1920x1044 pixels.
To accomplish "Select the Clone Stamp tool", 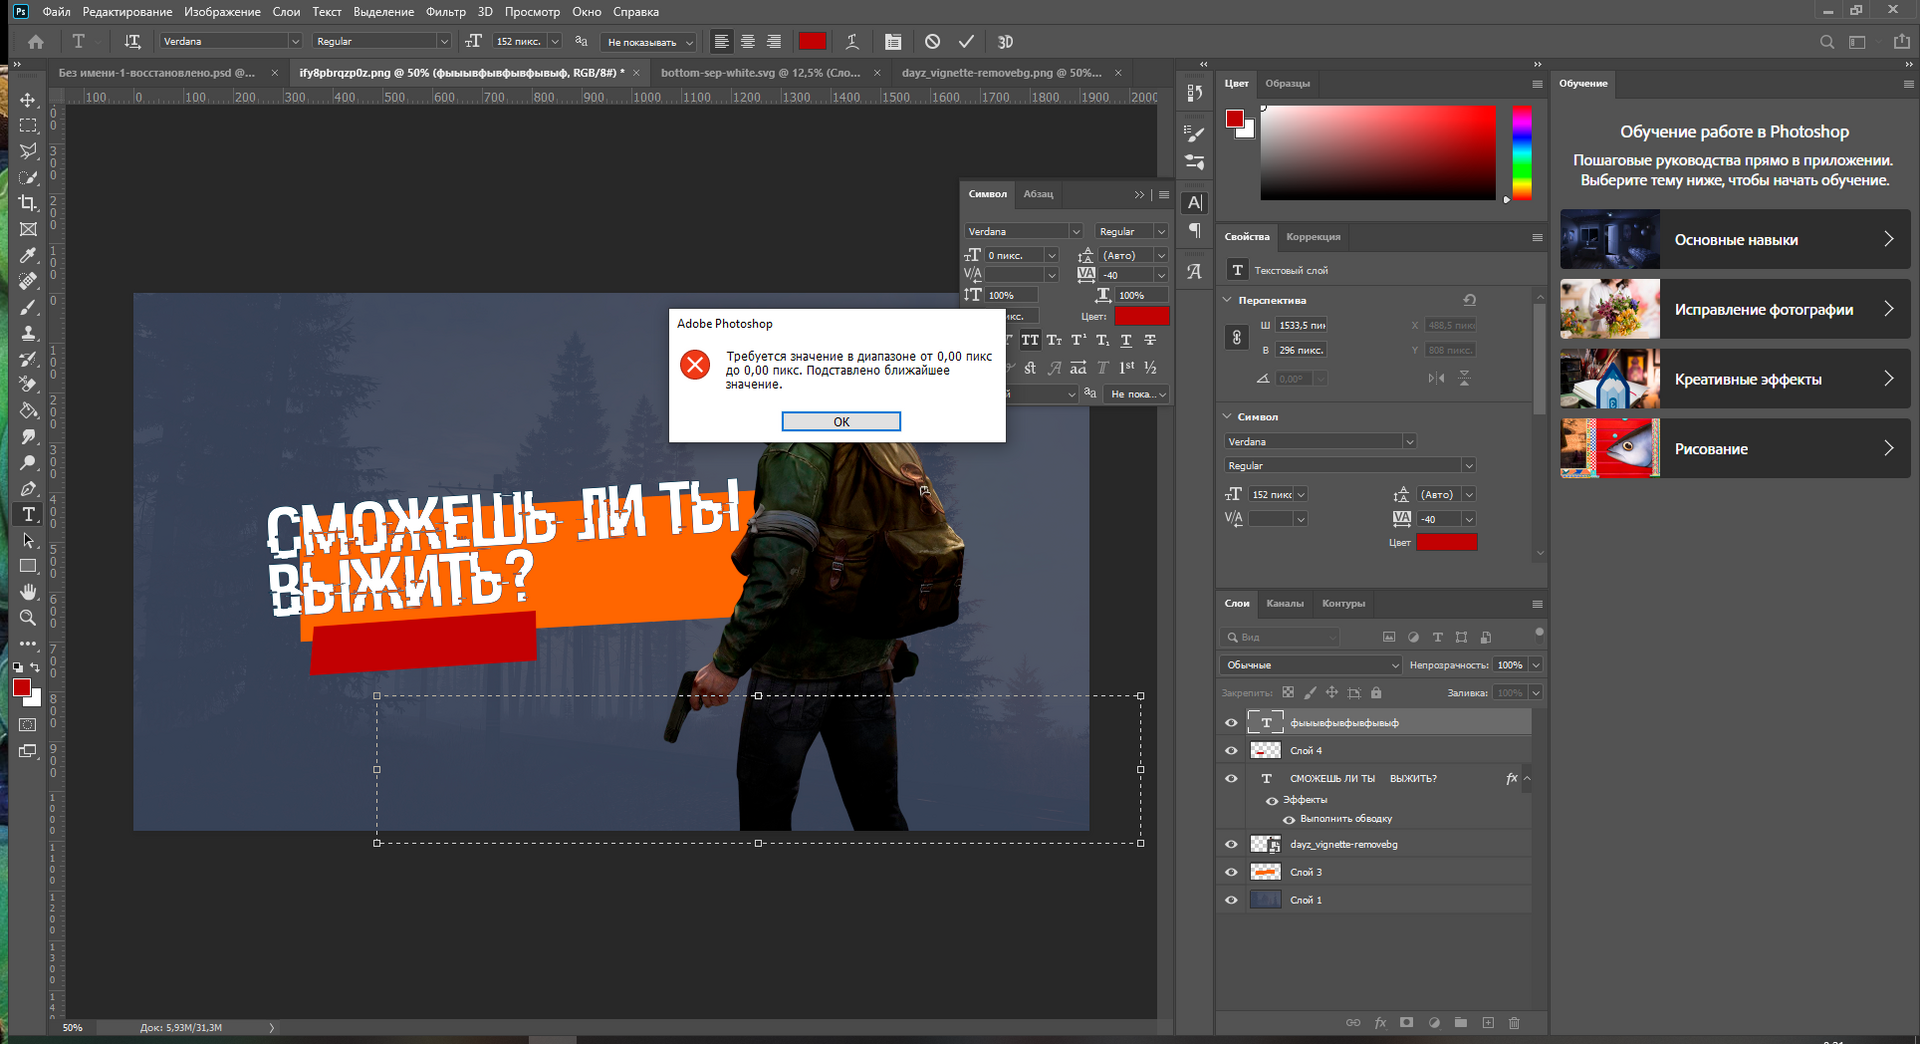I will pyautogui.click(x=28, y=333).
